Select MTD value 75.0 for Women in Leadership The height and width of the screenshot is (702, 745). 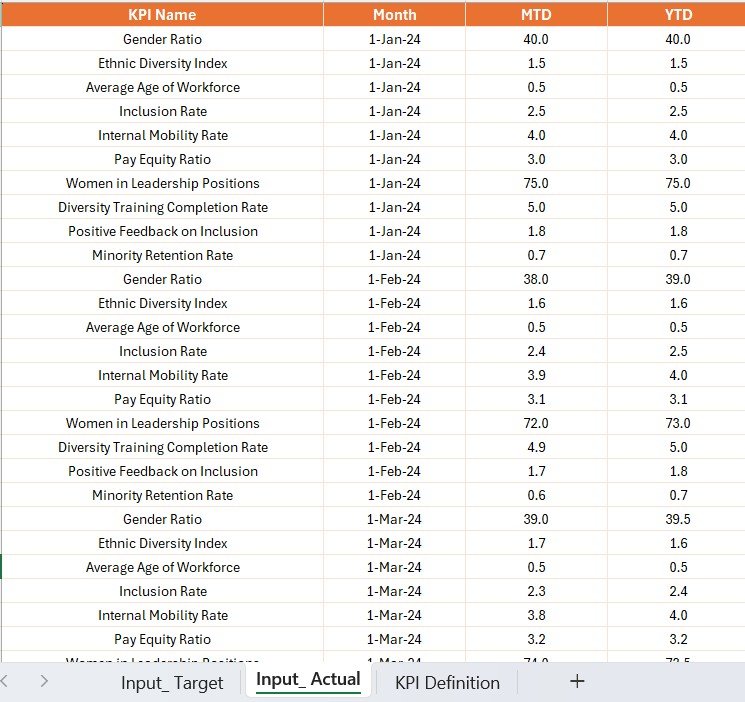coord(536,183)
